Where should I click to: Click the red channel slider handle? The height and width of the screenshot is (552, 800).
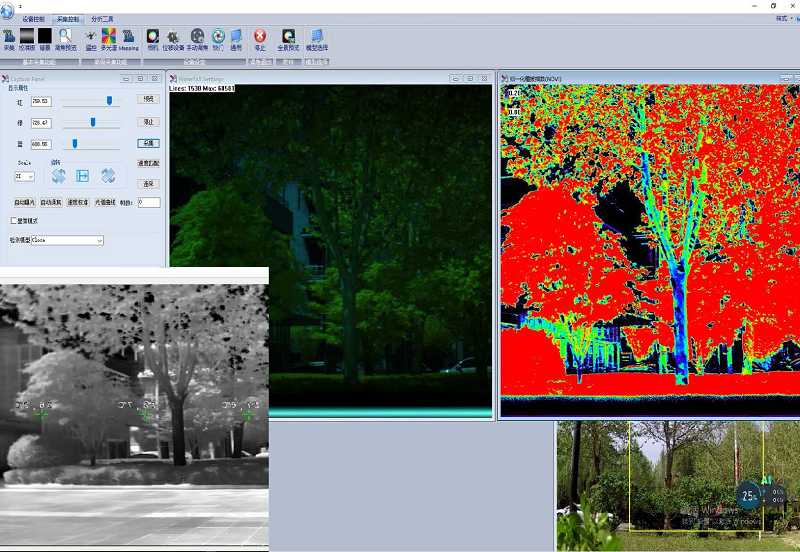109,101
